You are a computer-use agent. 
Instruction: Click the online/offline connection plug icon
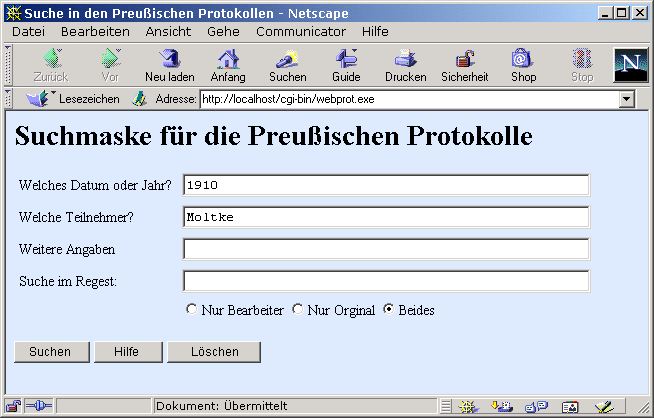39,405
